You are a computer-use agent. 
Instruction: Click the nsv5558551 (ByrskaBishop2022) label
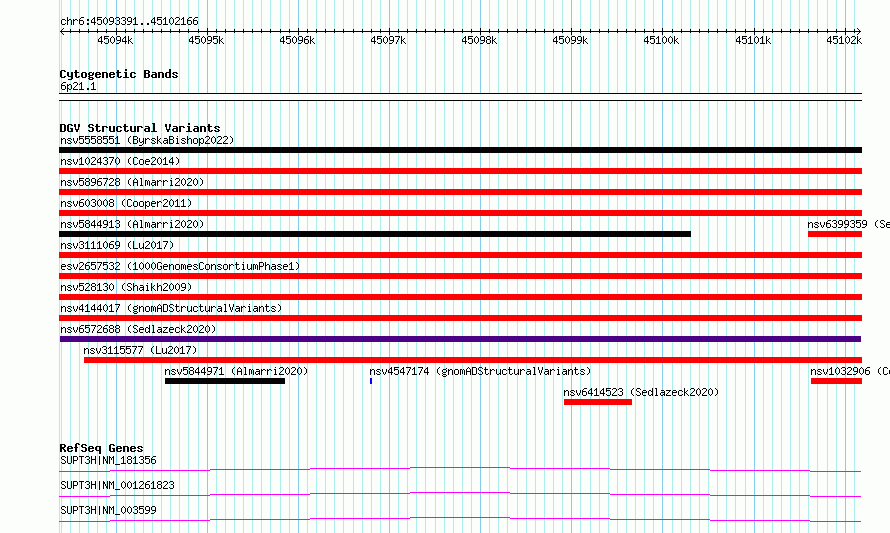pyautogui.click(x=147, y=140)
